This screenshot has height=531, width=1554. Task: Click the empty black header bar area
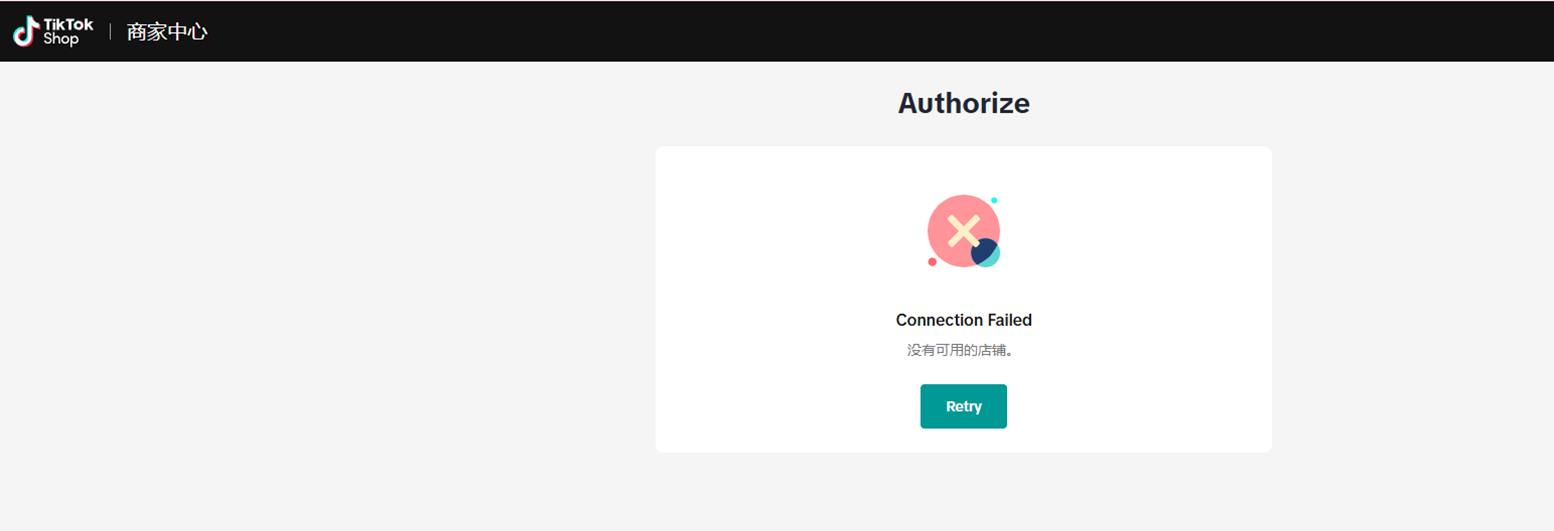click(800, 32)
